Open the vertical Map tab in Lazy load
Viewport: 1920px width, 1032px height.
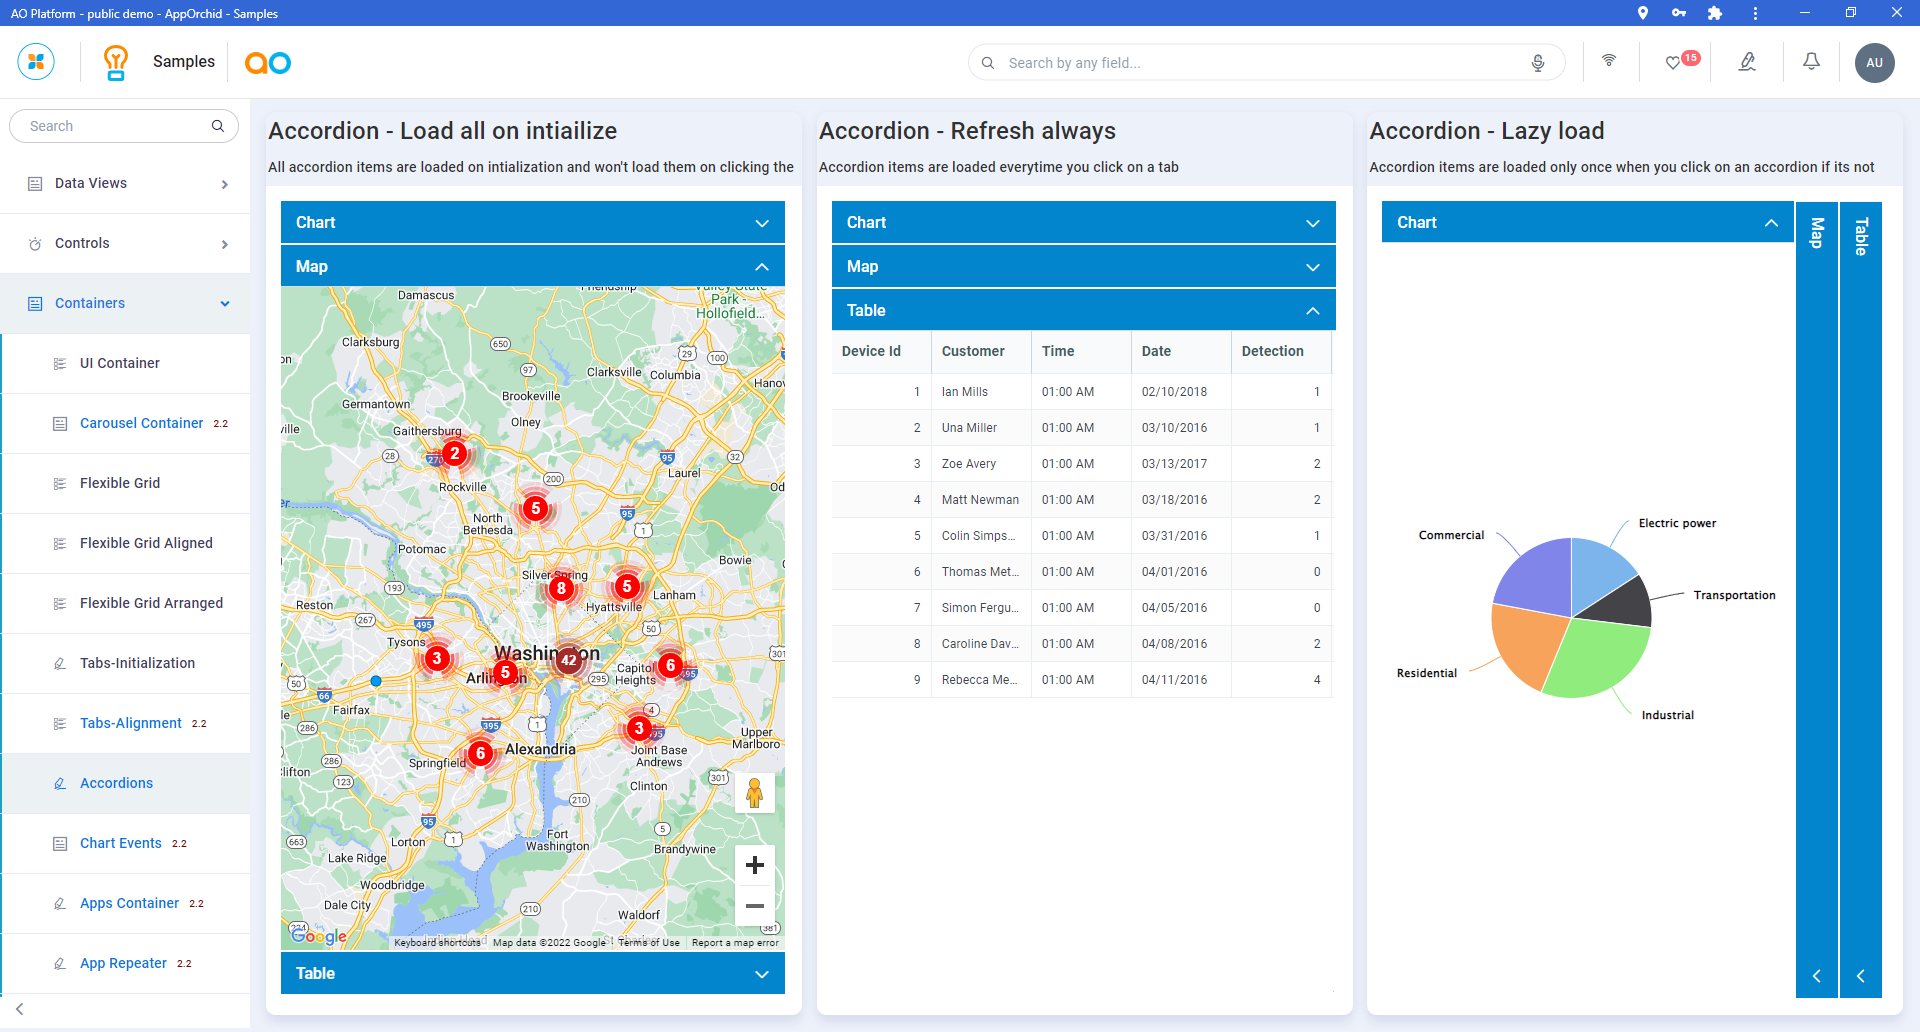[1816, 234]
